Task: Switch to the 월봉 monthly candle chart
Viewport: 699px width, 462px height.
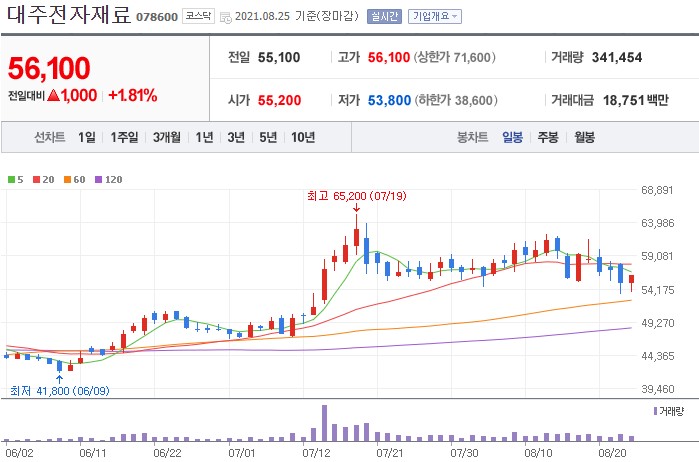Action: tap(584, 137)
